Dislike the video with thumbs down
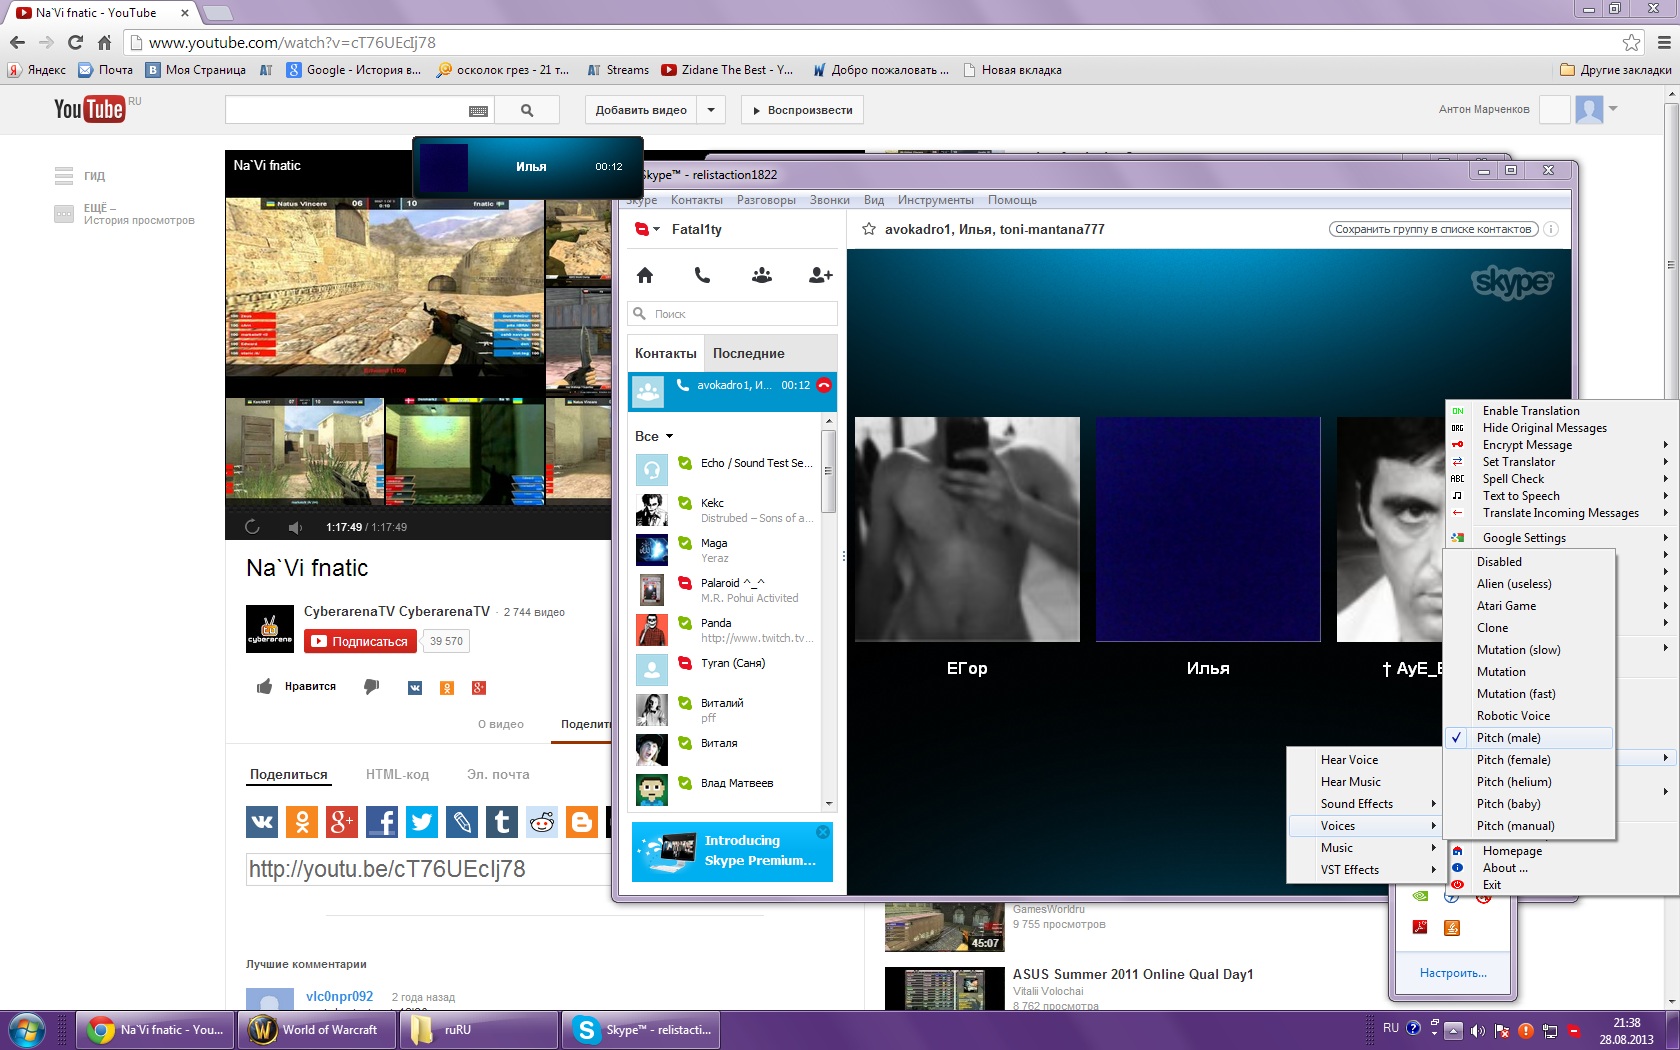Screen dimensions: 1680x1050 [371, 686]
